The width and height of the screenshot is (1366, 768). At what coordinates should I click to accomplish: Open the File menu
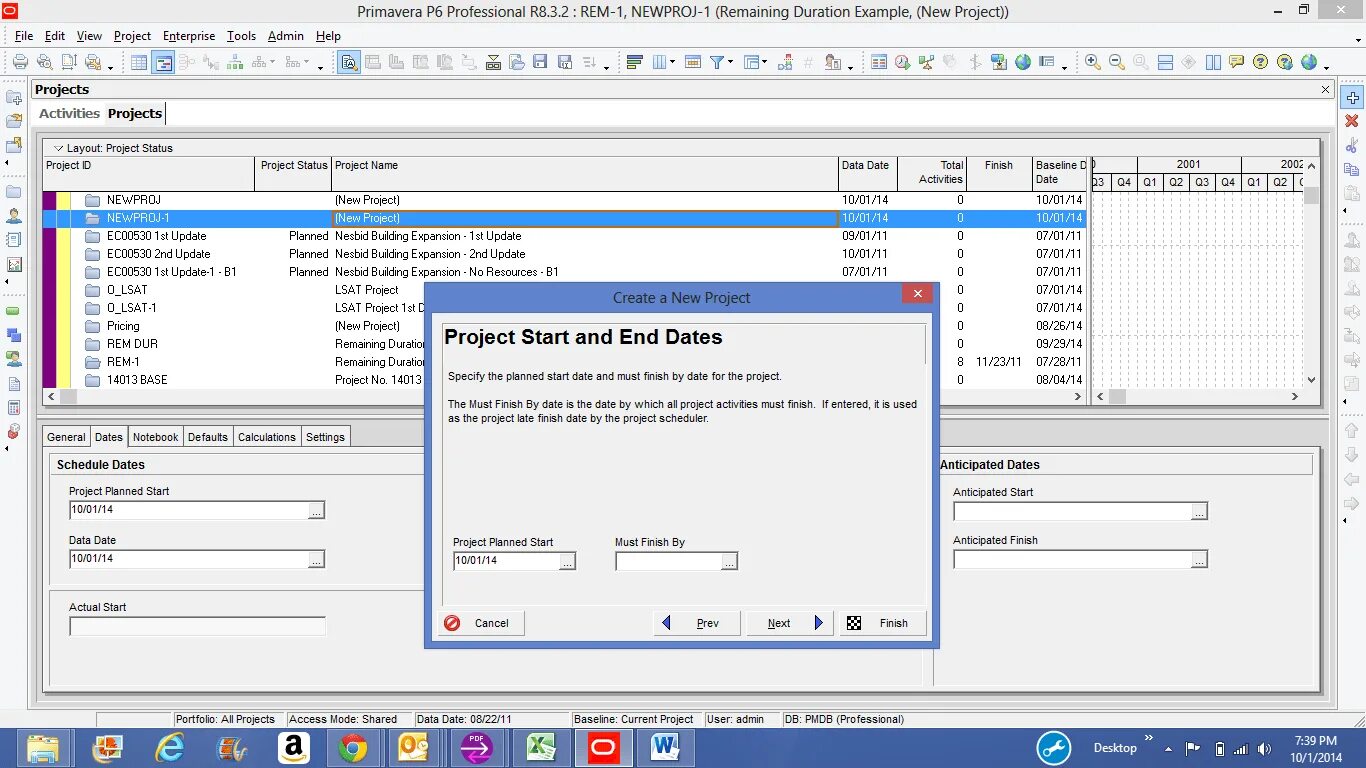pos(24,36)
